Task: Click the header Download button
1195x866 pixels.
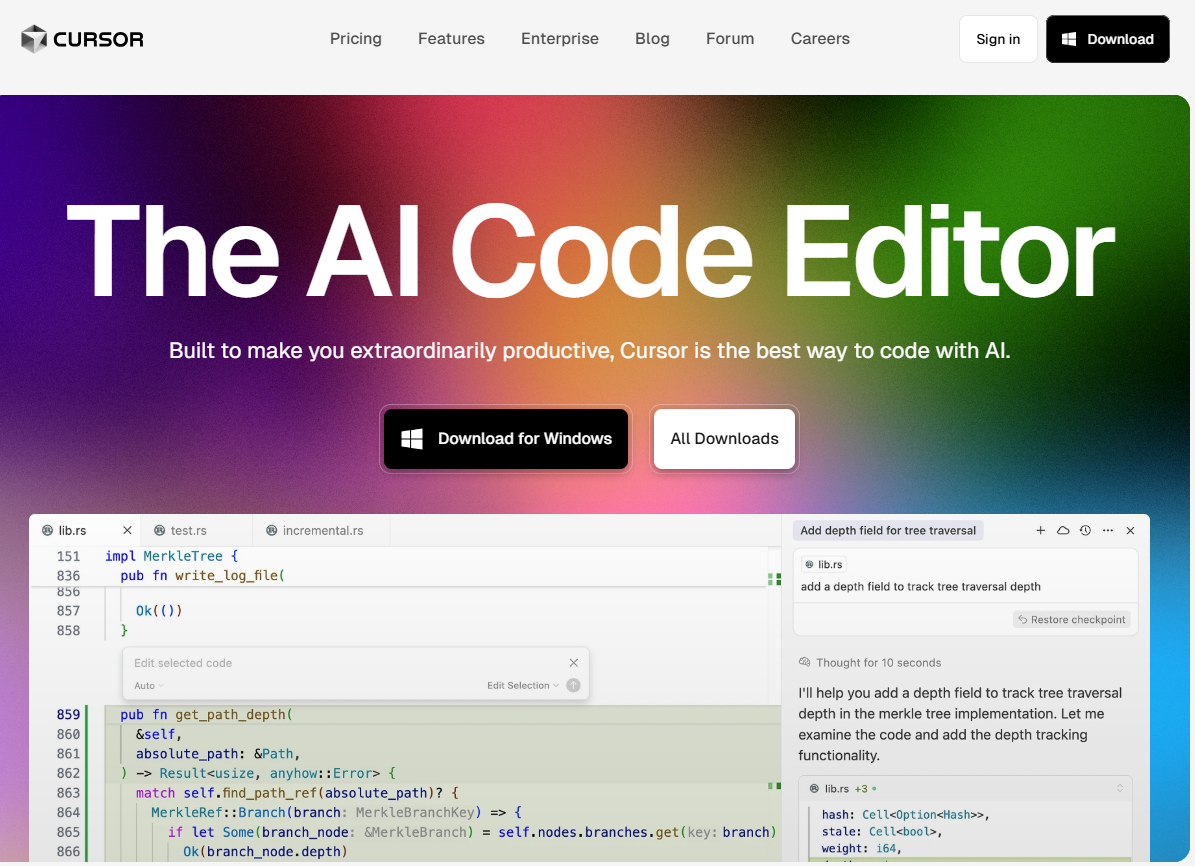Action: point(1108,39)
